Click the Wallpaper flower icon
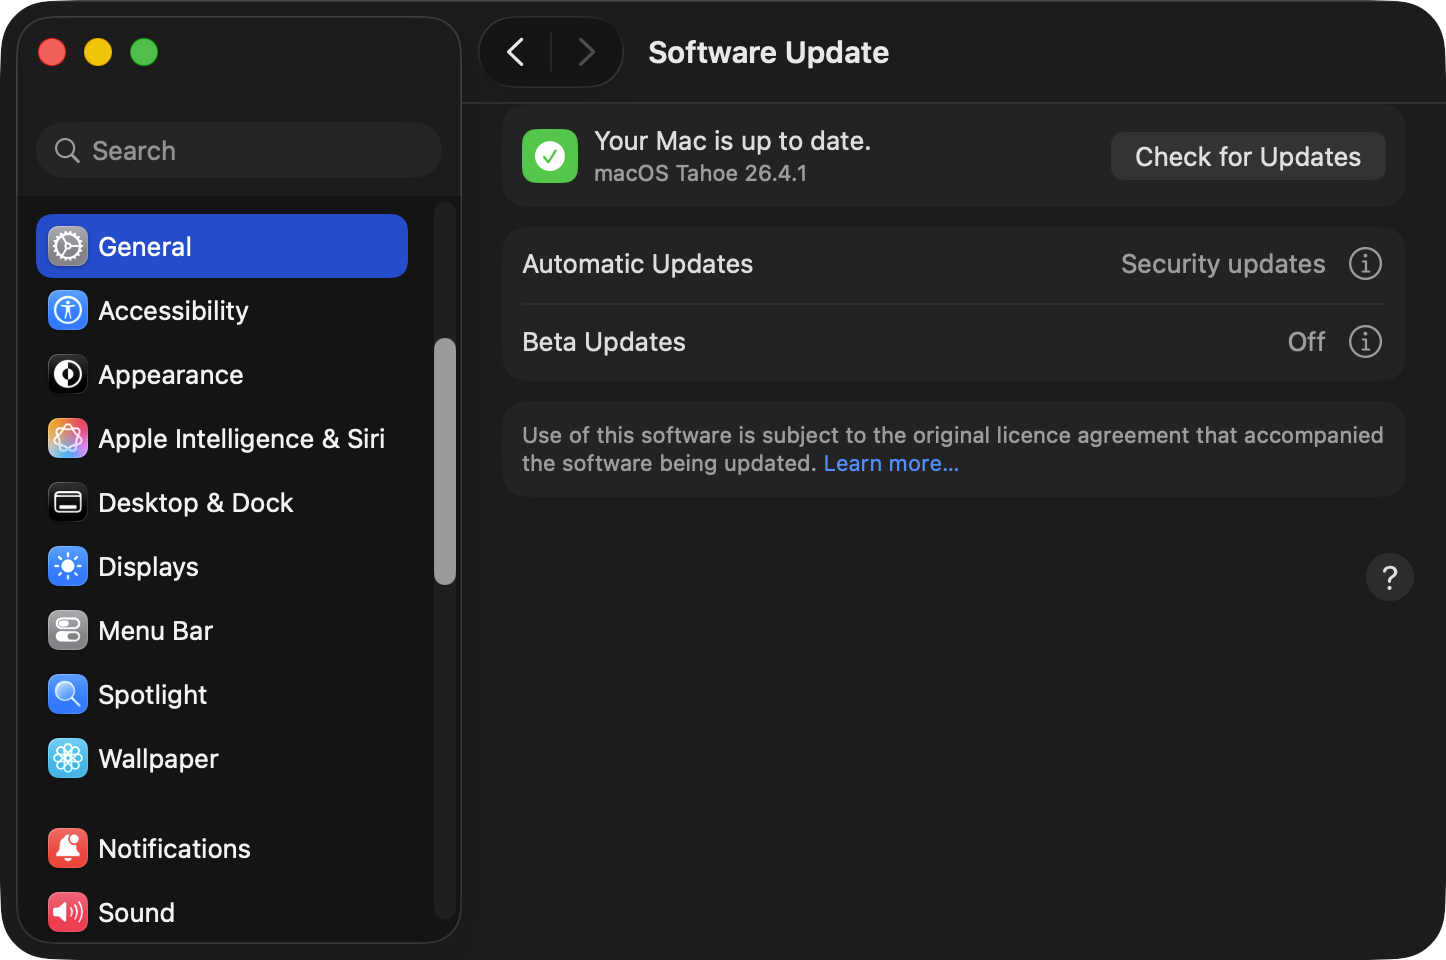The height and width of the screenshot is (960, 1446). click(68, 758)
